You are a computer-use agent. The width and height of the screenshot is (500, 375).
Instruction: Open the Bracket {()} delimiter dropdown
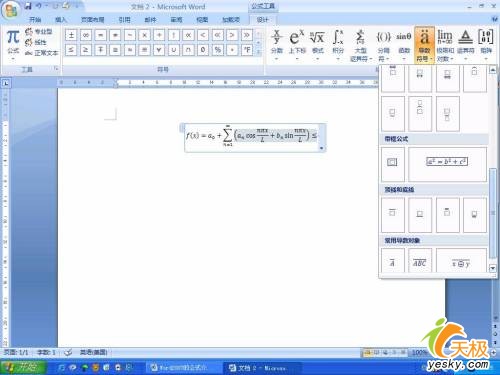pos(383,45)
